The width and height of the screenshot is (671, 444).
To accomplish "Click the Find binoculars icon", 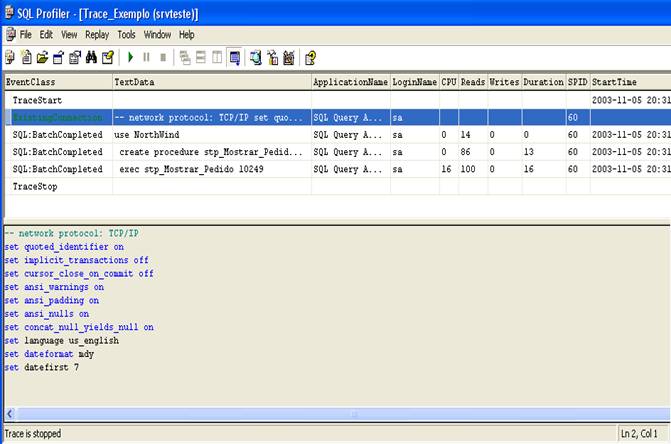I will point(93,57).
